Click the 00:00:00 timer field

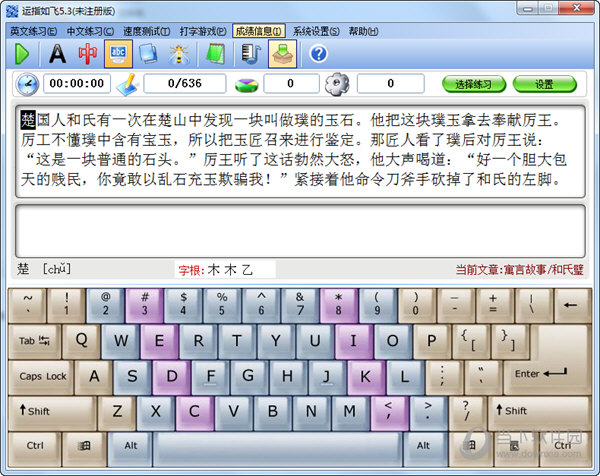point(77,83)
